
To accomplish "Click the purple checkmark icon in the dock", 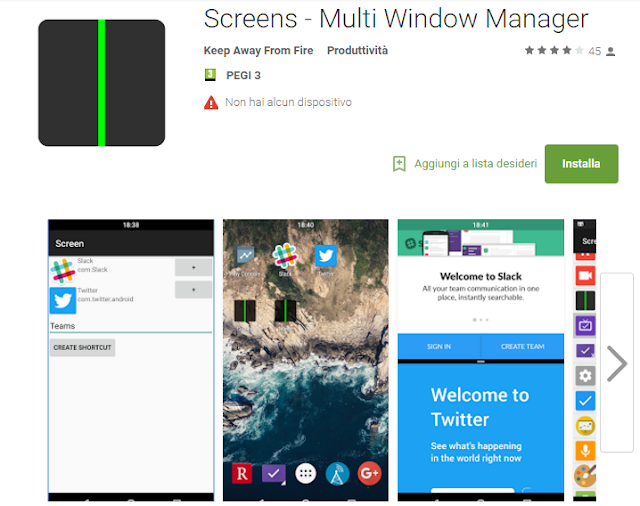I will point(273,474).
